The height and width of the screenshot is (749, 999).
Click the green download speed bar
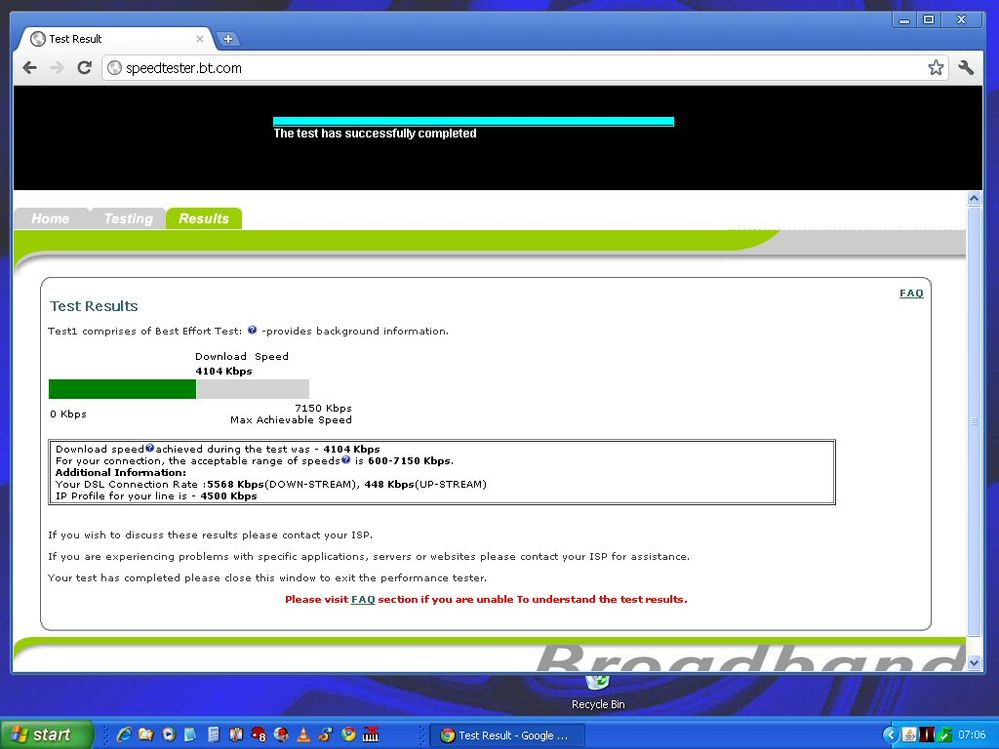click(122, 389)
